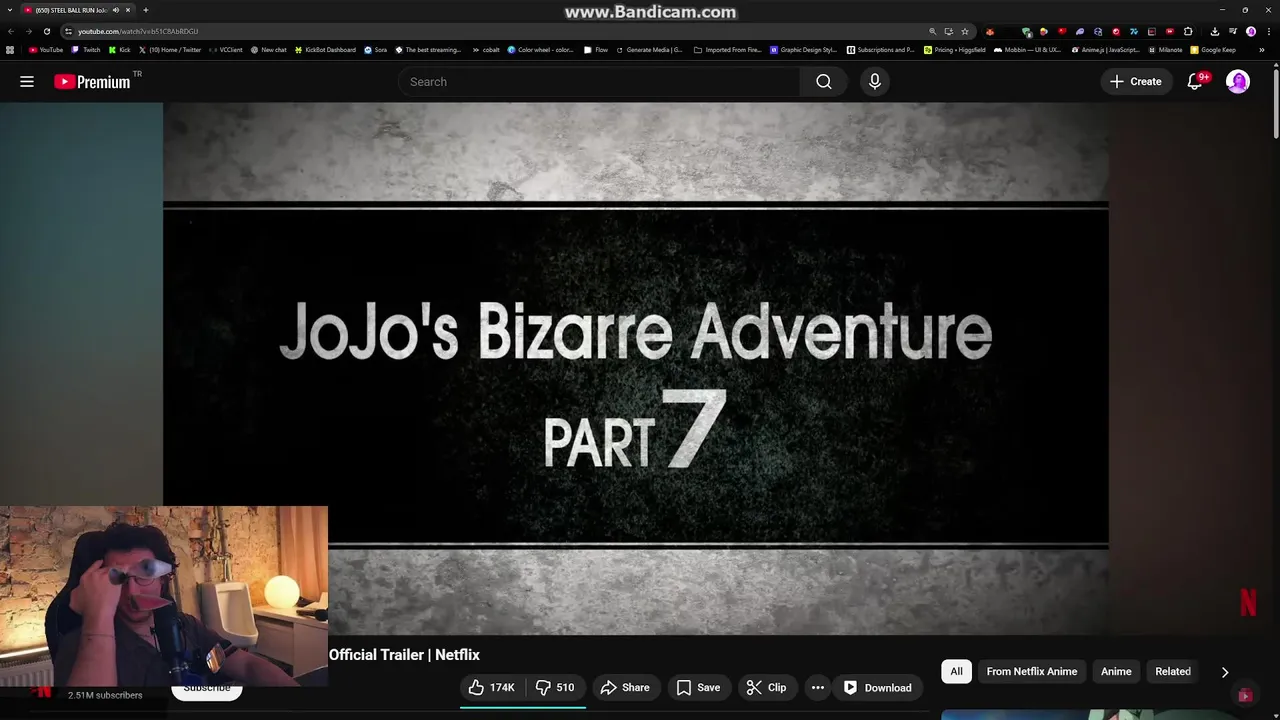Screen dimensions: 1280x720
Task: Go back in browser history
Action: point(11,31)
